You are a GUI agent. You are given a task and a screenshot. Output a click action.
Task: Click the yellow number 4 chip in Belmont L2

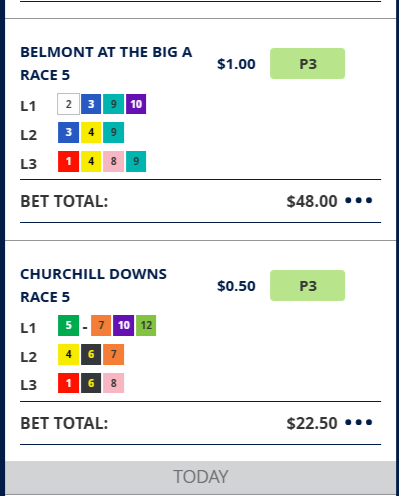[91, 133]
